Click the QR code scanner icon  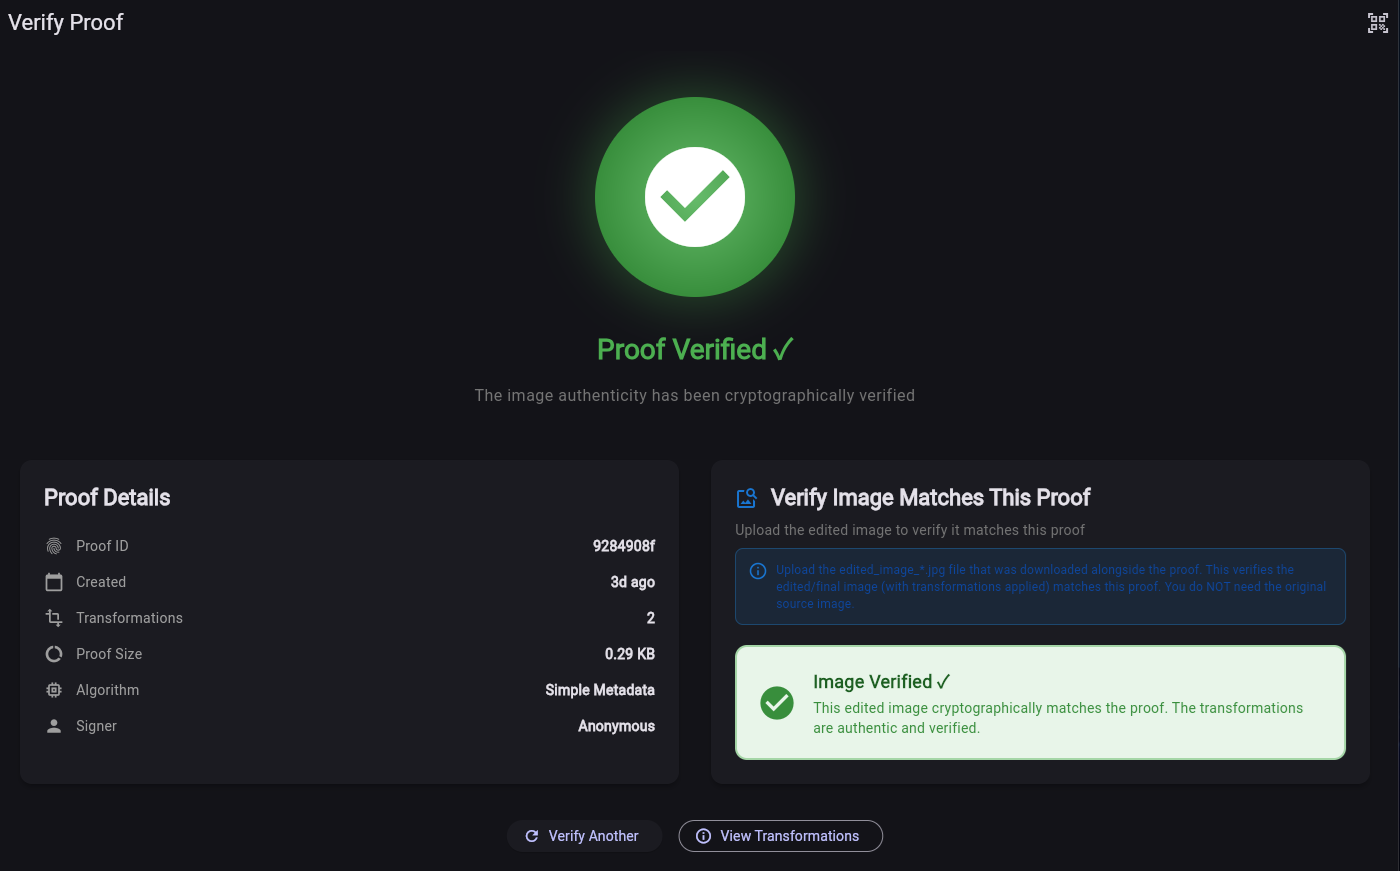[x=1377, y=22]
